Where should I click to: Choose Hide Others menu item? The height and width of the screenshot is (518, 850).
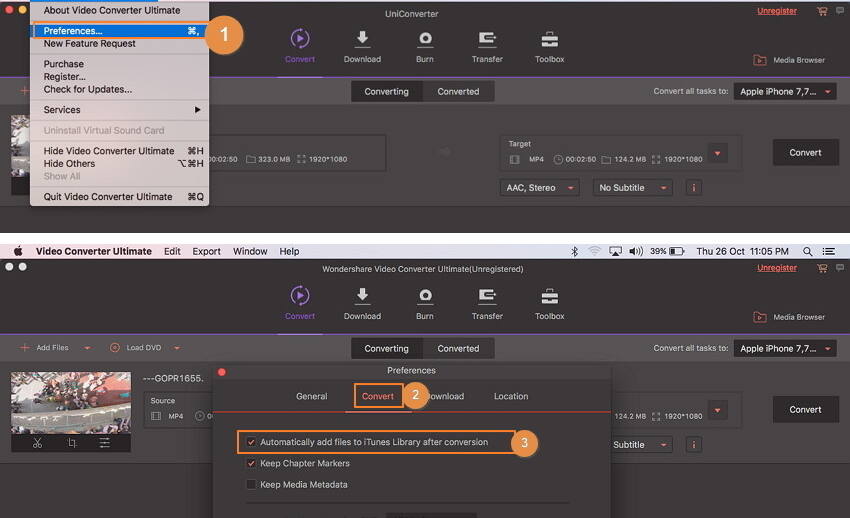(x=119, y=164)
